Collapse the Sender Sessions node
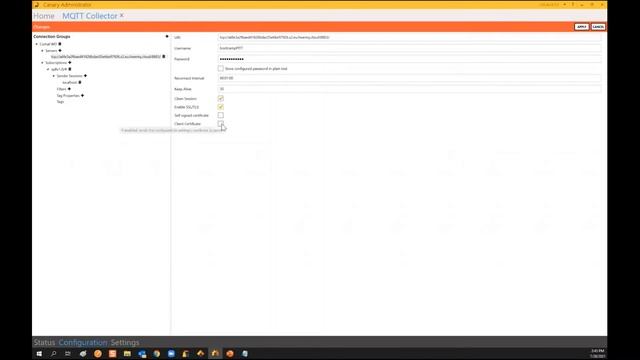Viewport: 640px width, 360px height. click(x=53, y=76)
